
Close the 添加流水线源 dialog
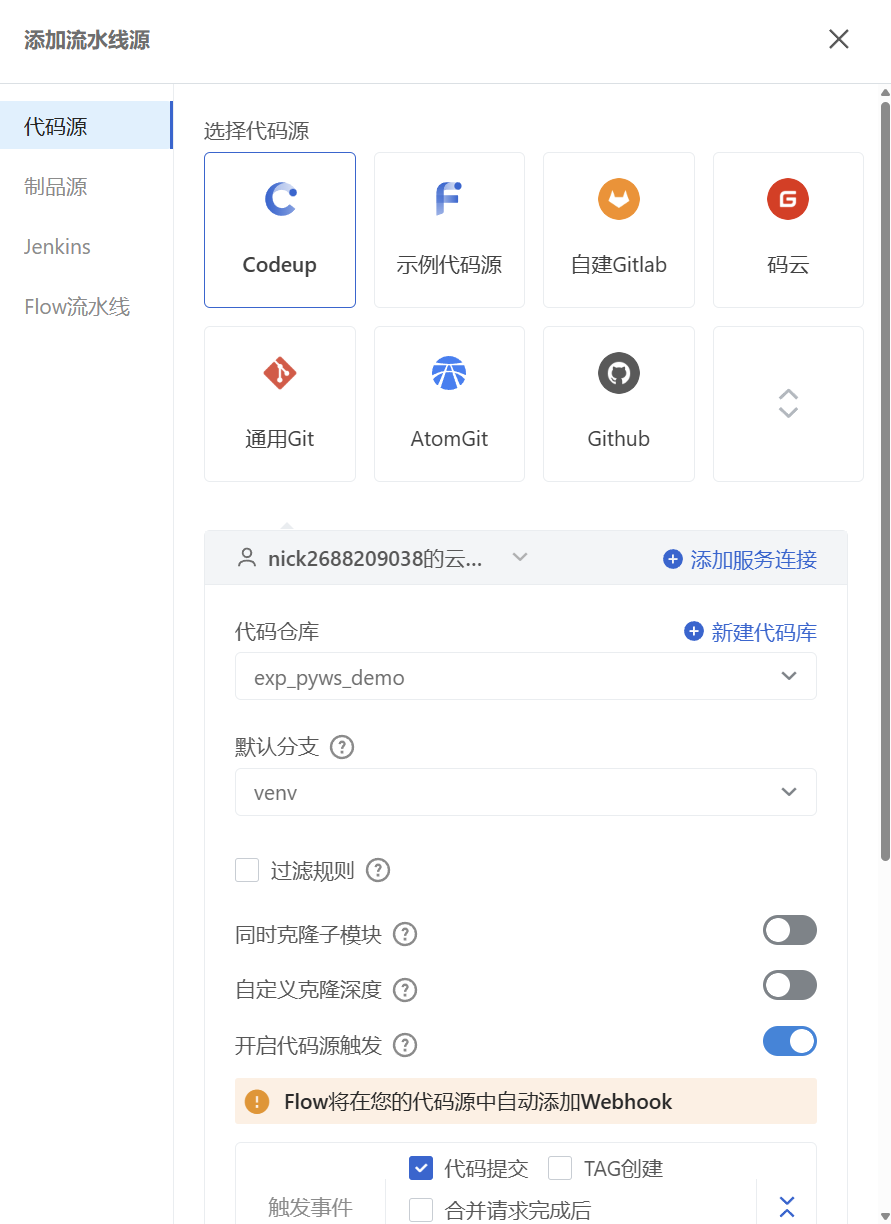[839, 39]
